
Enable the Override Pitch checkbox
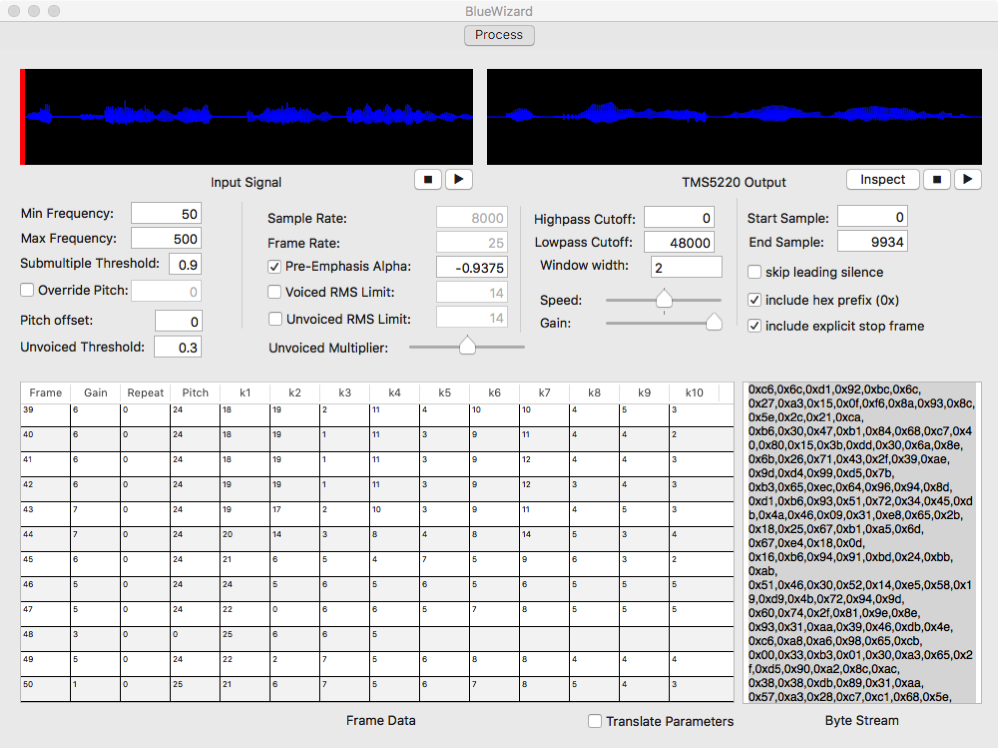[x=27, y=291]
